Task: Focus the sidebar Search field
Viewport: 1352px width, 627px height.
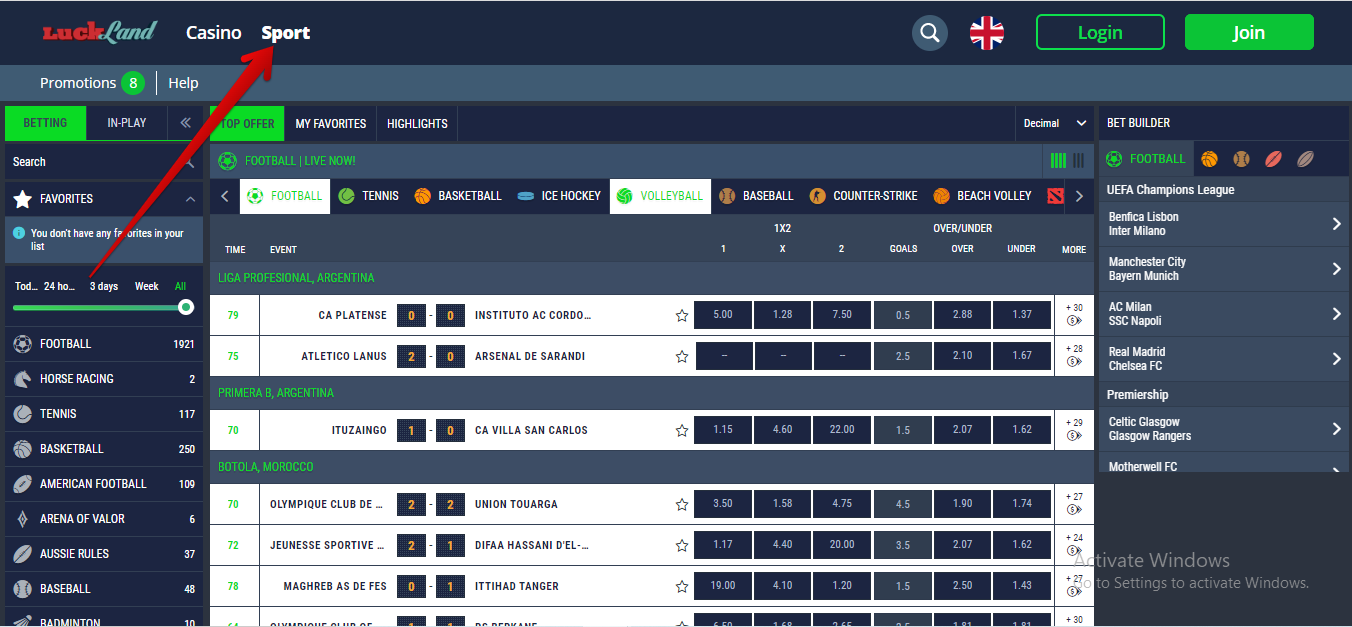Action: point(104,162)
